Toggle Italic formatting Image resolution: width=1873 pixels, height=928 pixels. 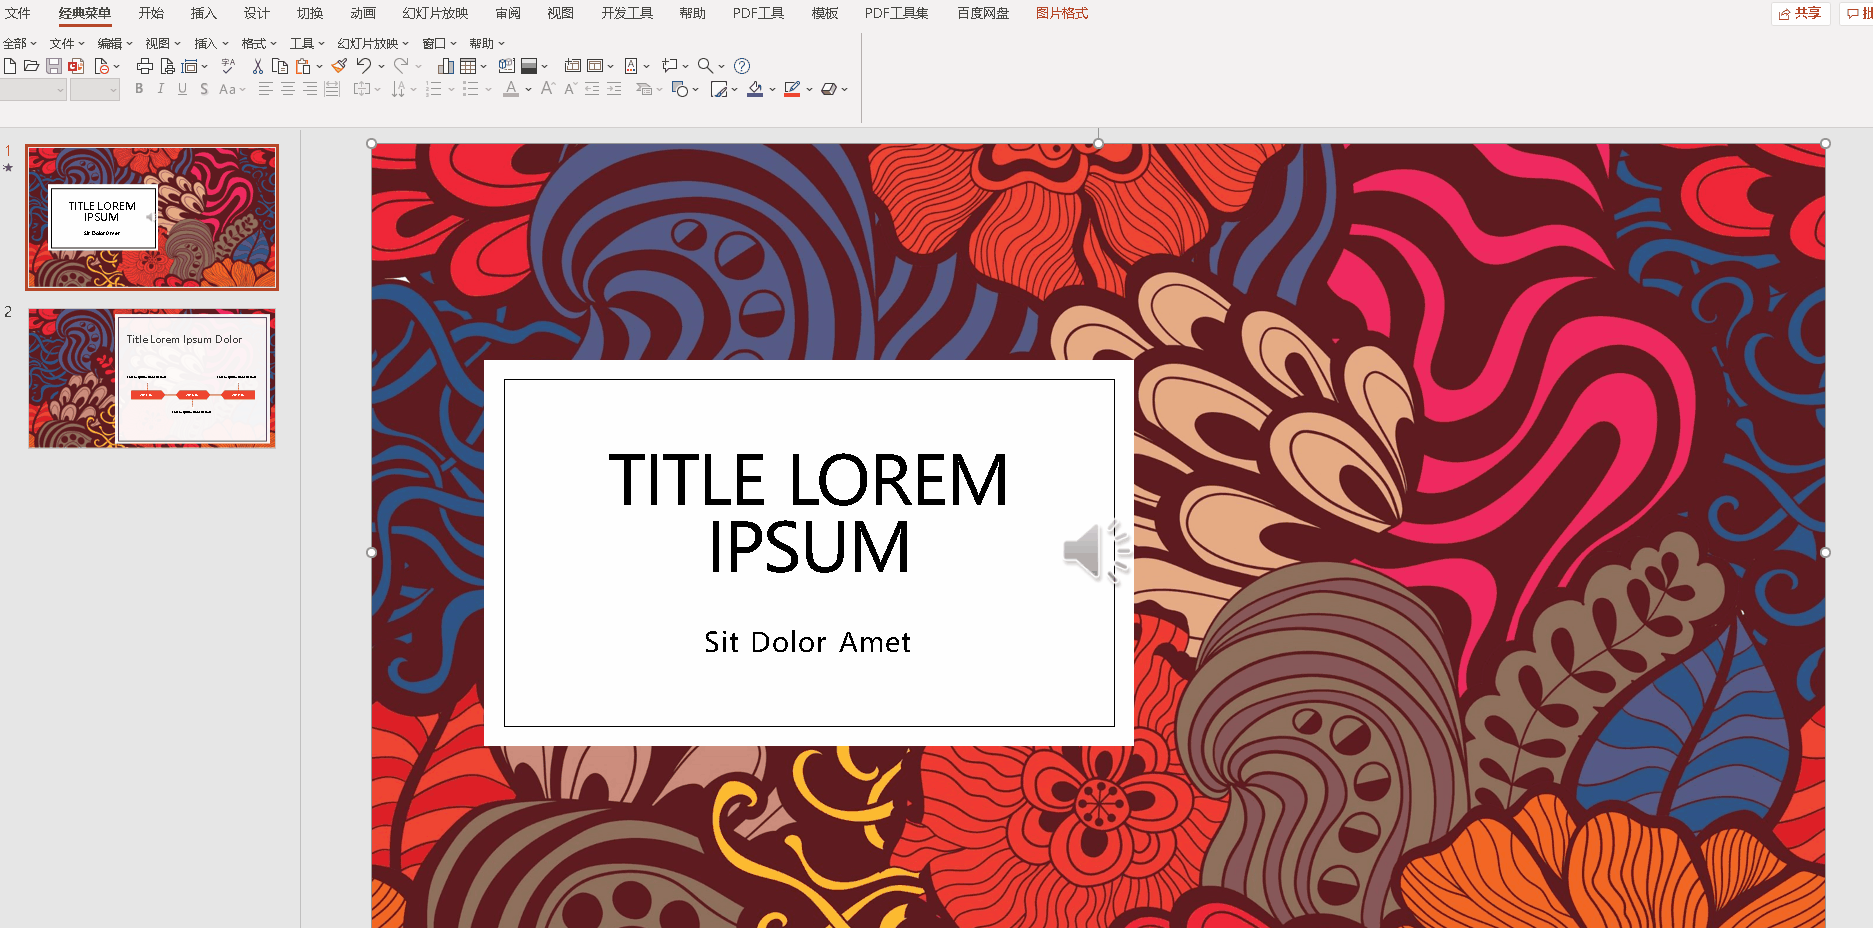coord(160,89)
